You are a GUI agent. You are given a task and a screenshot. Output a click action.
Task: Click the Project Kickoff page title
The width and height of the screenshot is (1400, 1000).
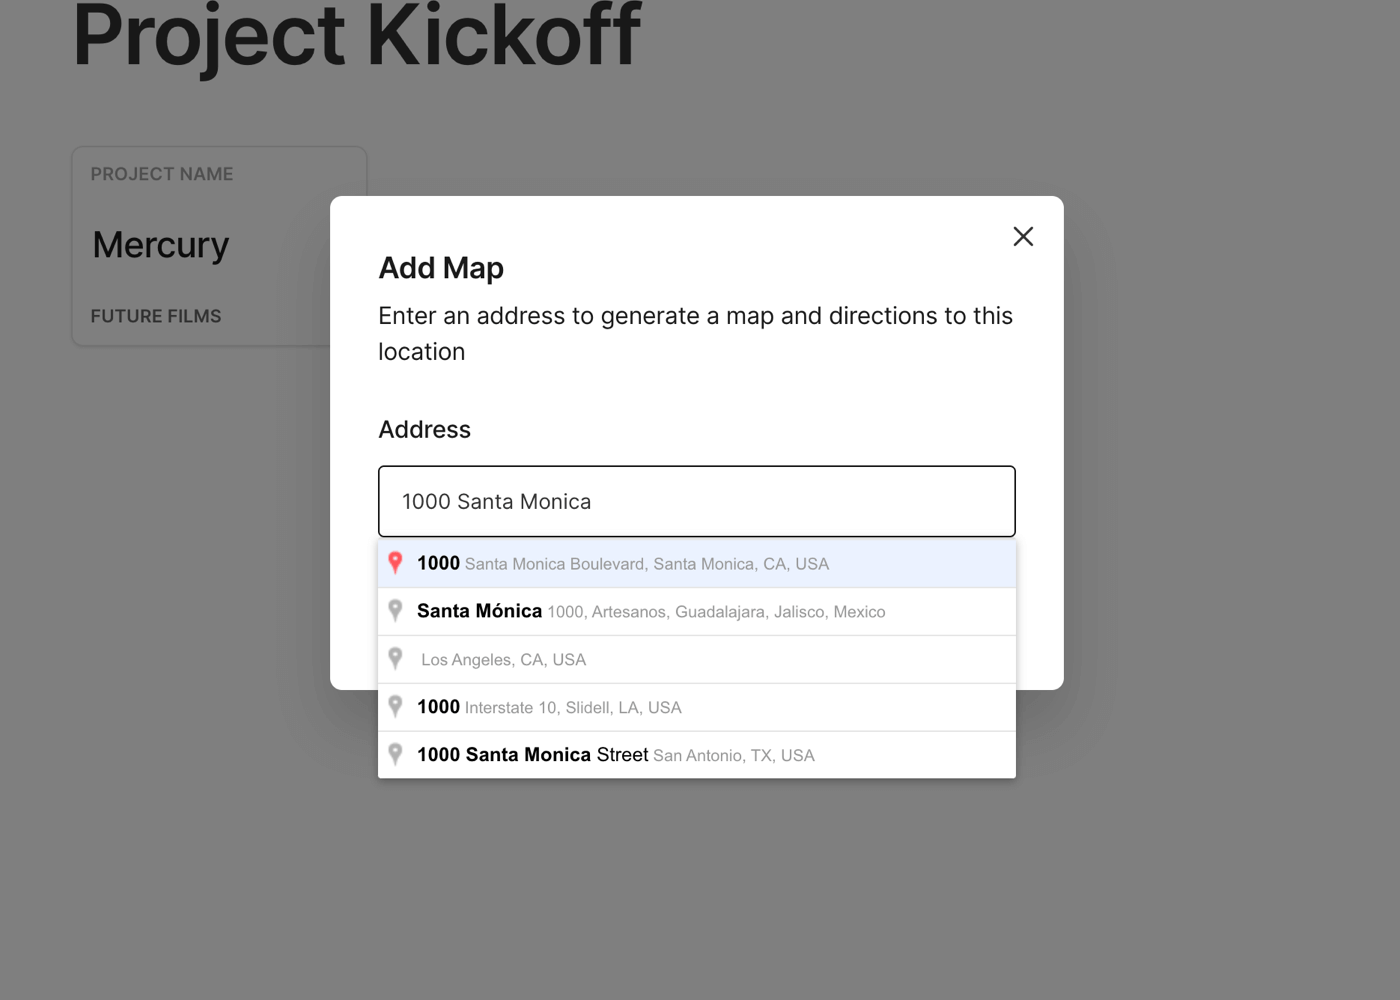(x=357, y=37)
